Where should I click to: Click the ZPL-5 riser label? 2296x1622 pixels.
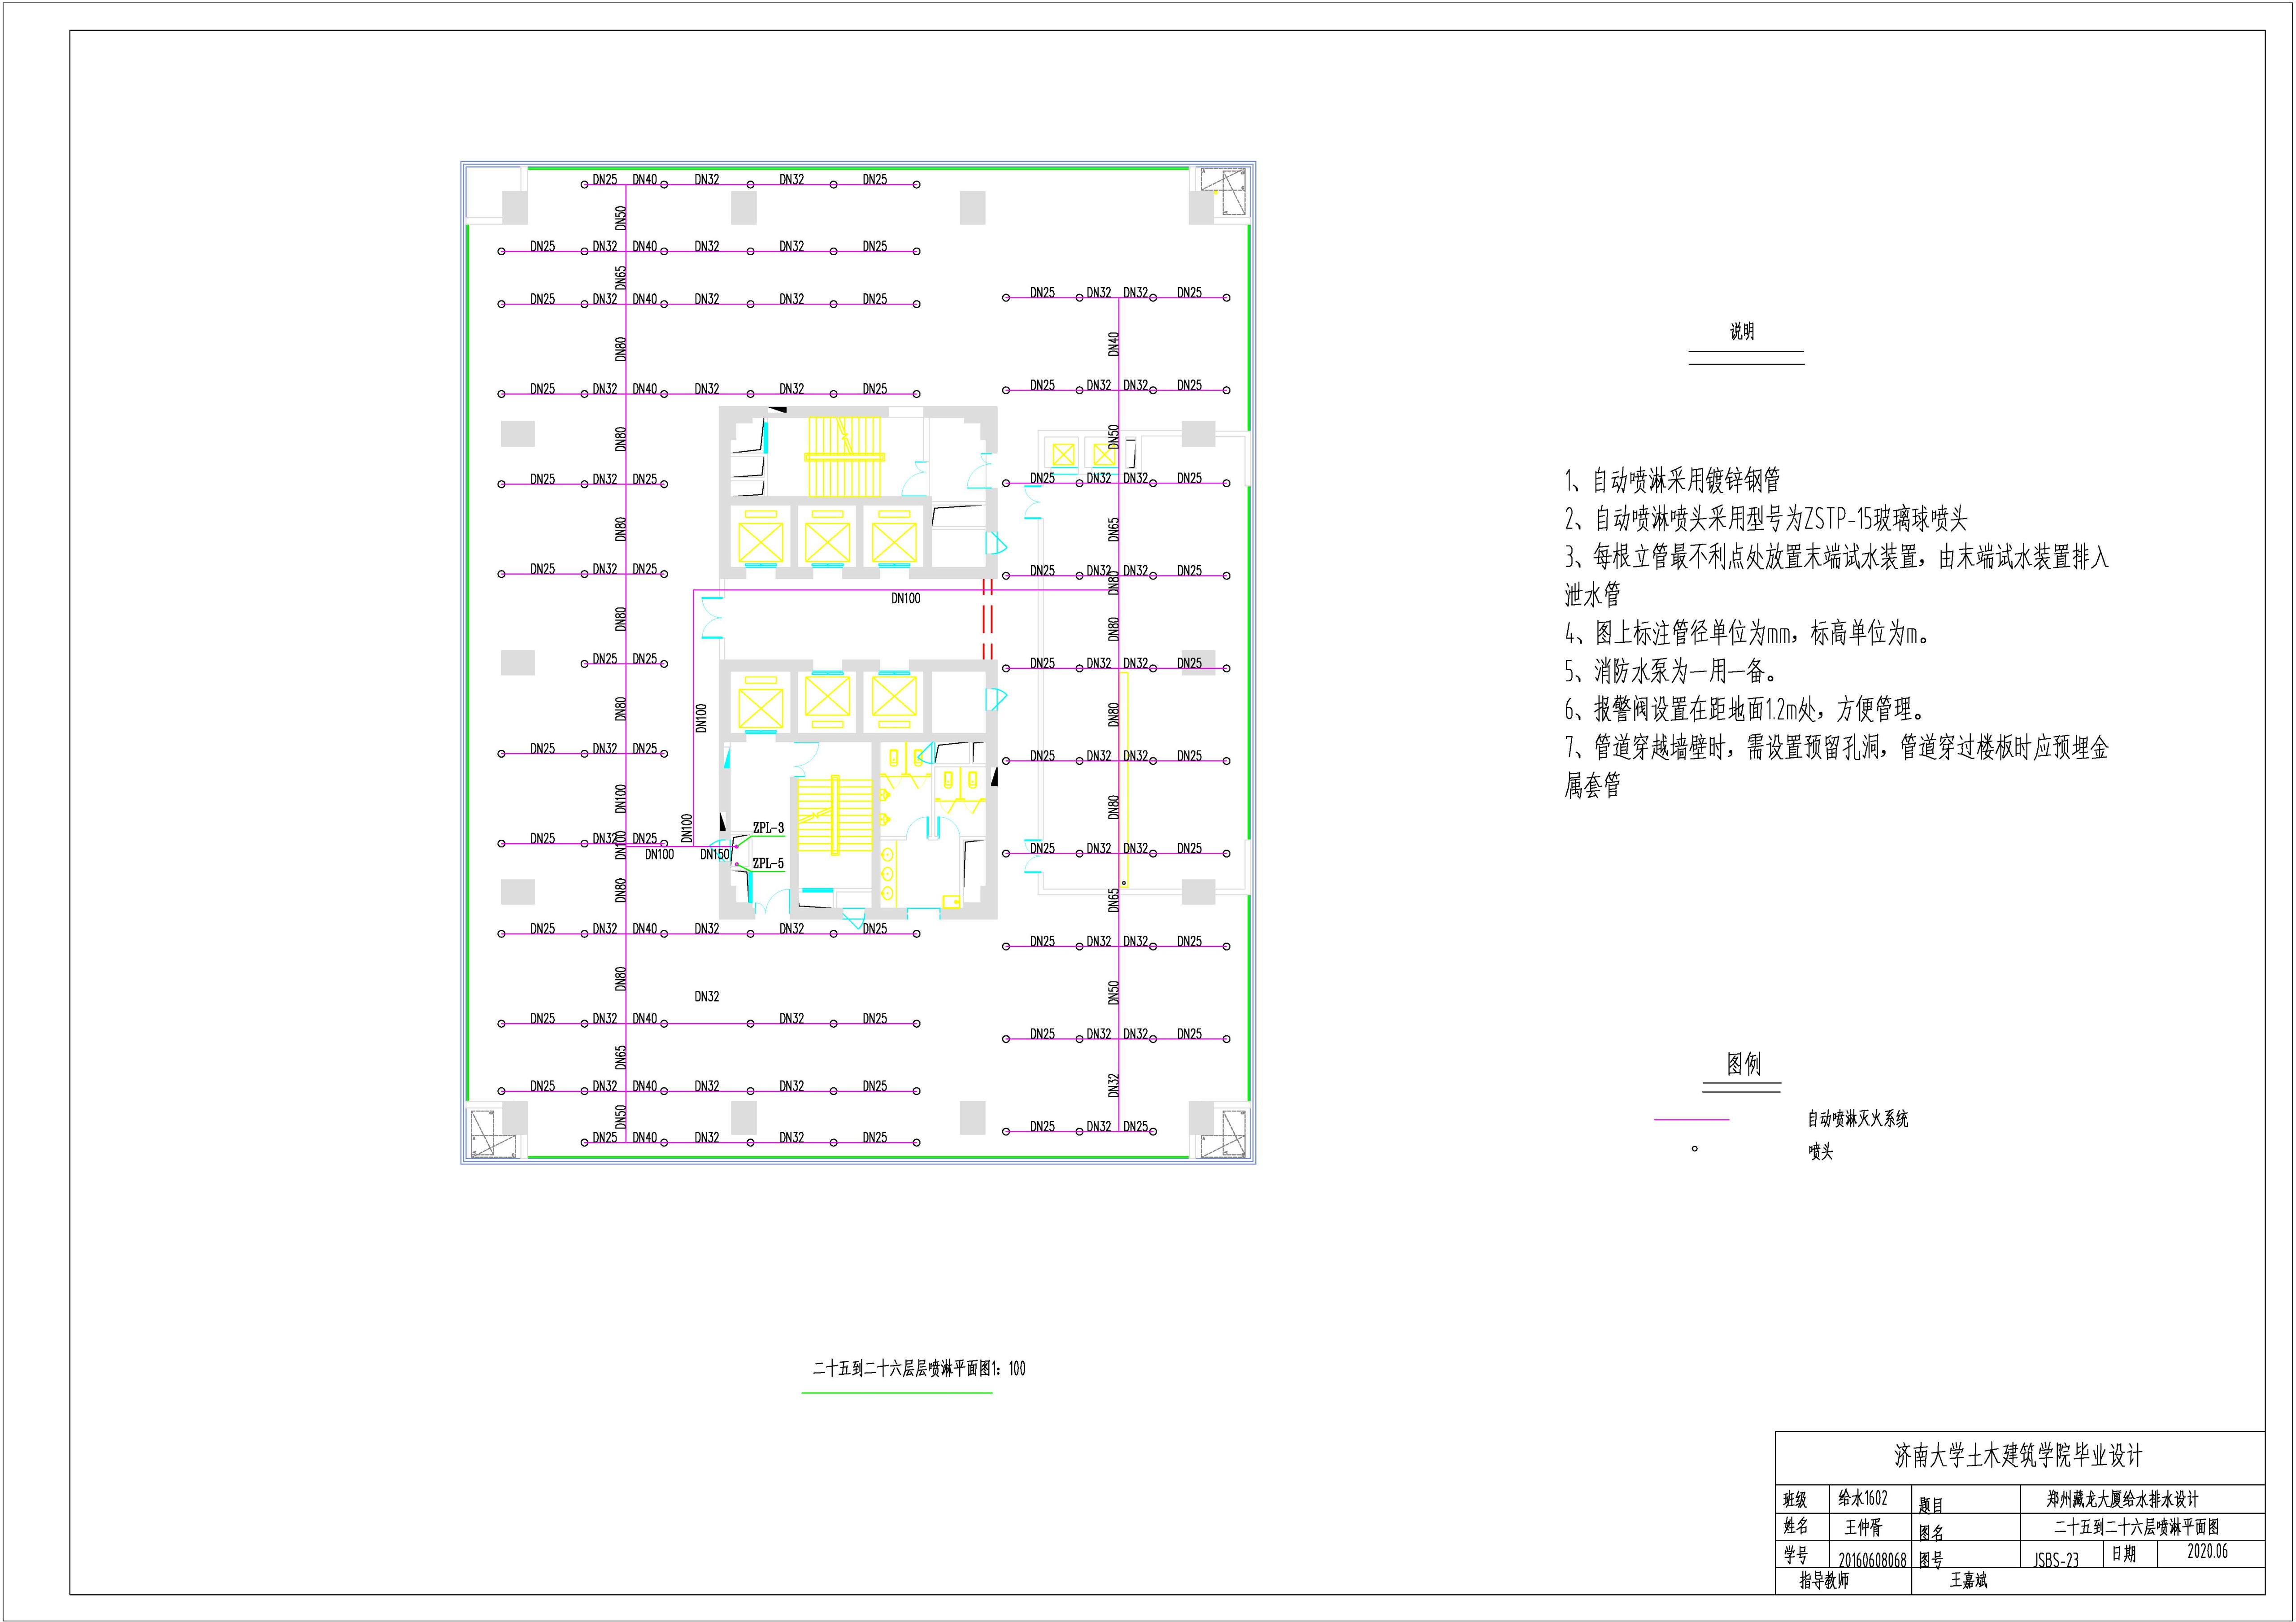768,863
